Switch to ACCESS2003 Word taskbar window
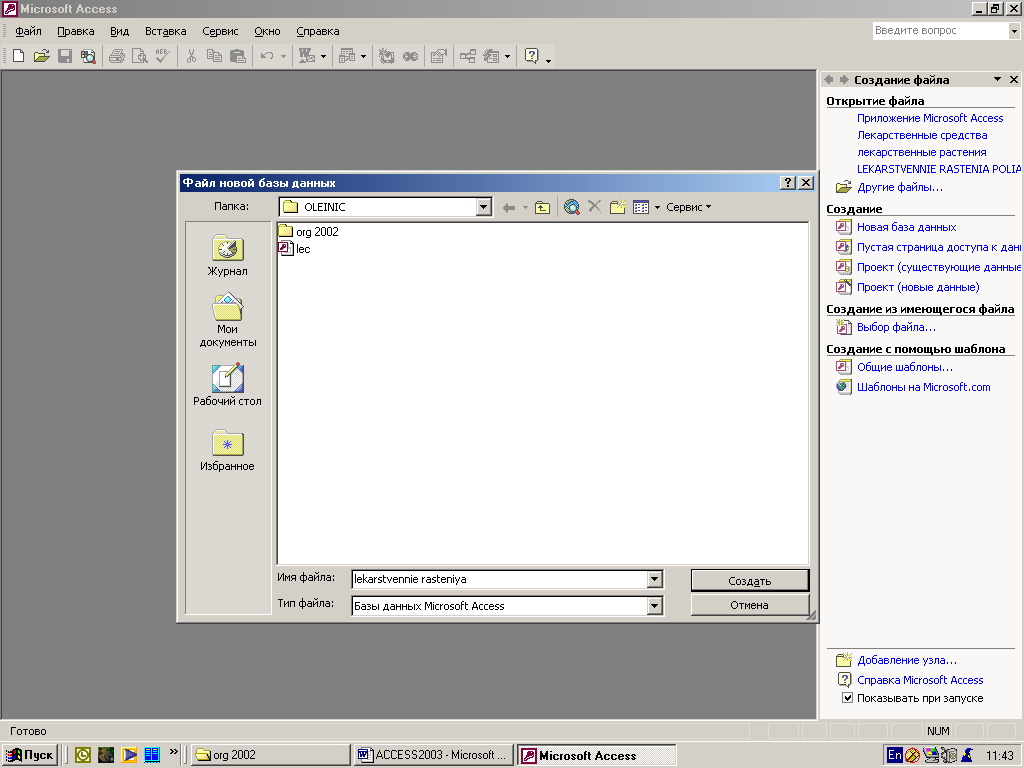The width and height of the screenshot is (1024, 768). (432, 755)
